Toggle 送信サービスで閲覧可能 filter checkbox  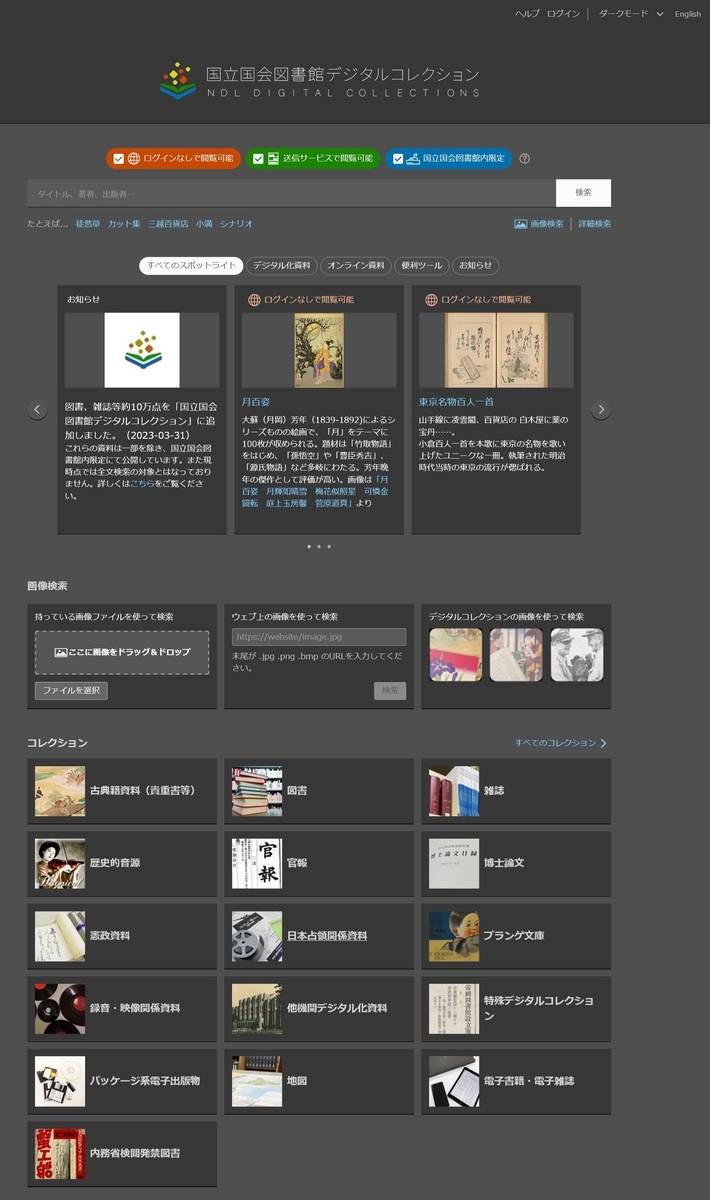pos(258,158)
